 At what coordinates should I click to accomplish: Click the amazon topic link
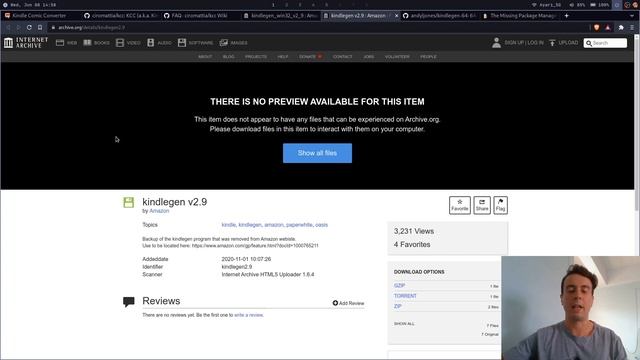pyautogui.click(x=273, y=225)
